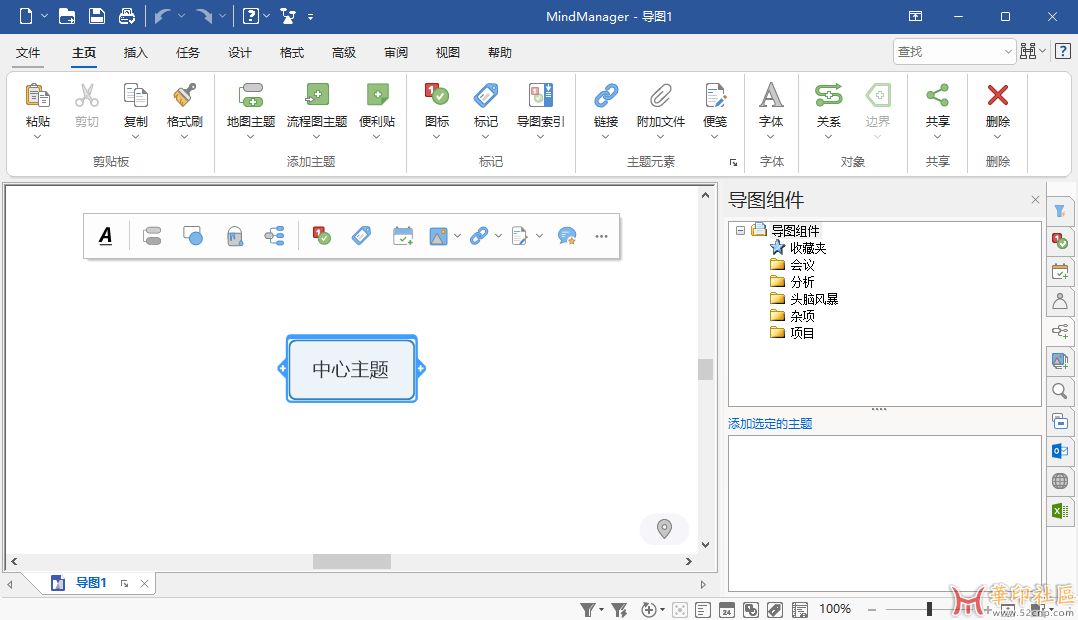Image resolution: width=1078 pixels, height=620 pixels.
Task: Toggle the topic notes icon in status bar
Action: coord(702,608)
